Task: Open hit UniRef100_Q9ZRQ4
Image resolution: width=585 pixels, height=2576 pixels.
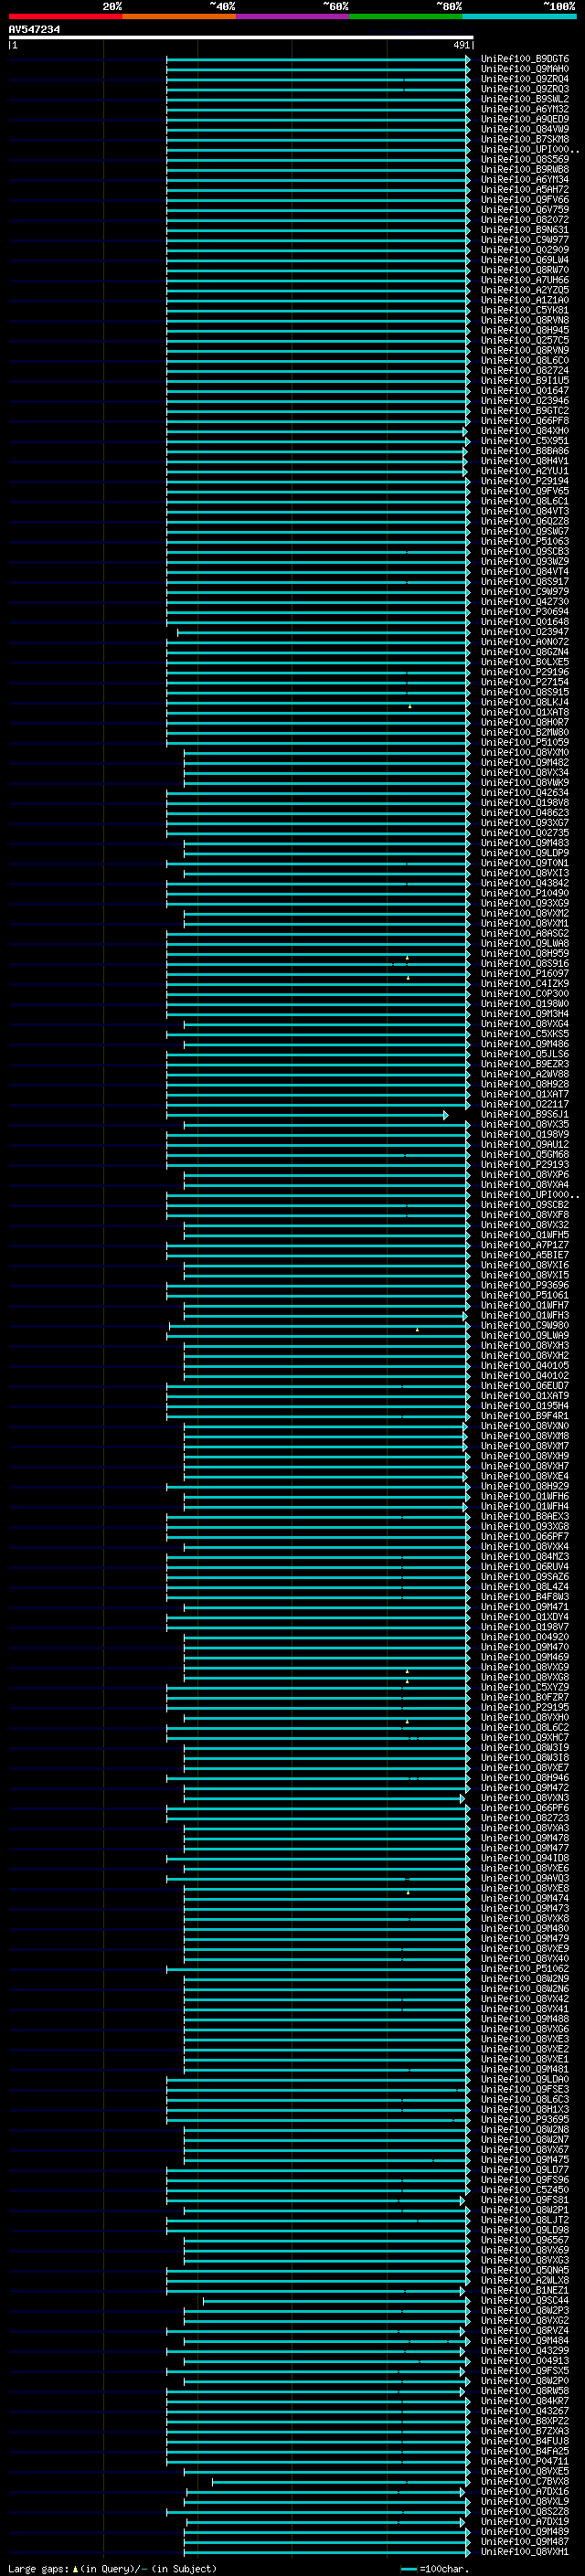Action: (x=525, y=79)
